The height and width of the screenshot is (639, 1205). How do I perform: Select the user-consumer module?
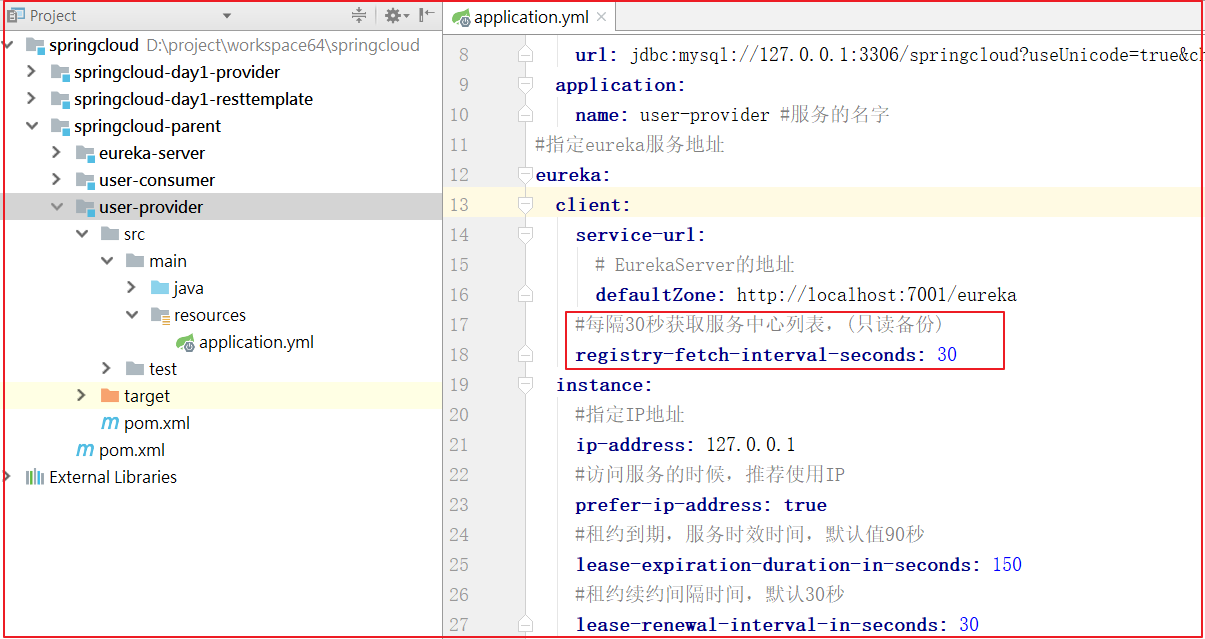[x=157, y=180]
